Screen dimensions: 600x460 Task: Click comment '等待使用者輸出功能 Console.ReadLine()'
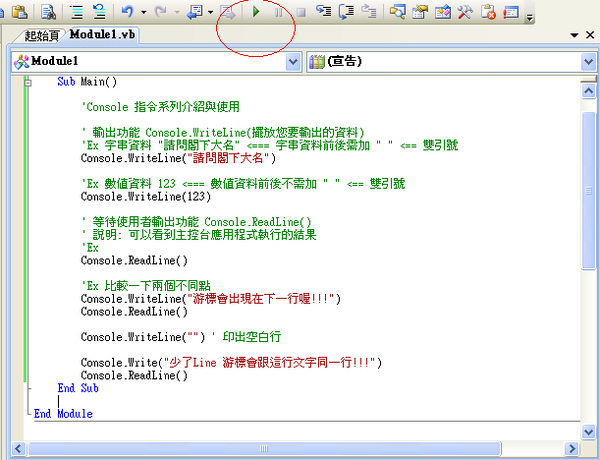197,222
